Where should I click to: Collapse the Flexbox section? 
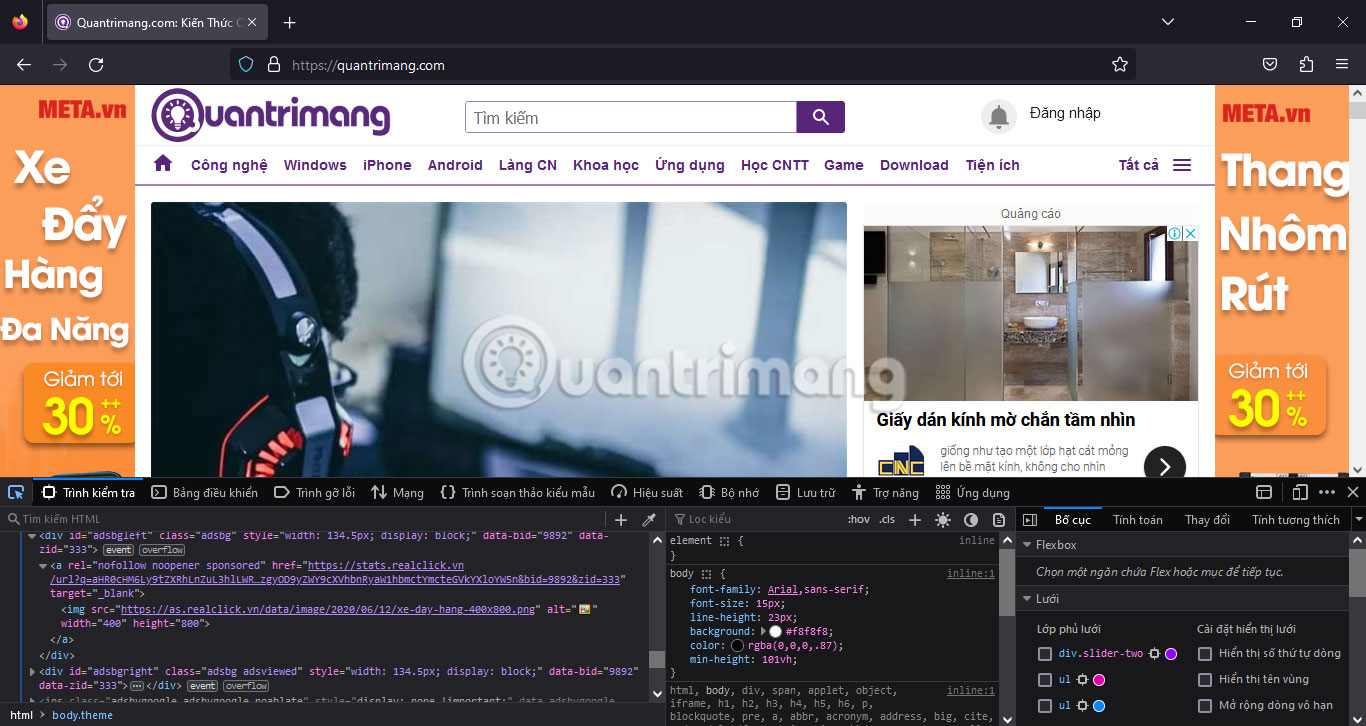[1027, 545]
